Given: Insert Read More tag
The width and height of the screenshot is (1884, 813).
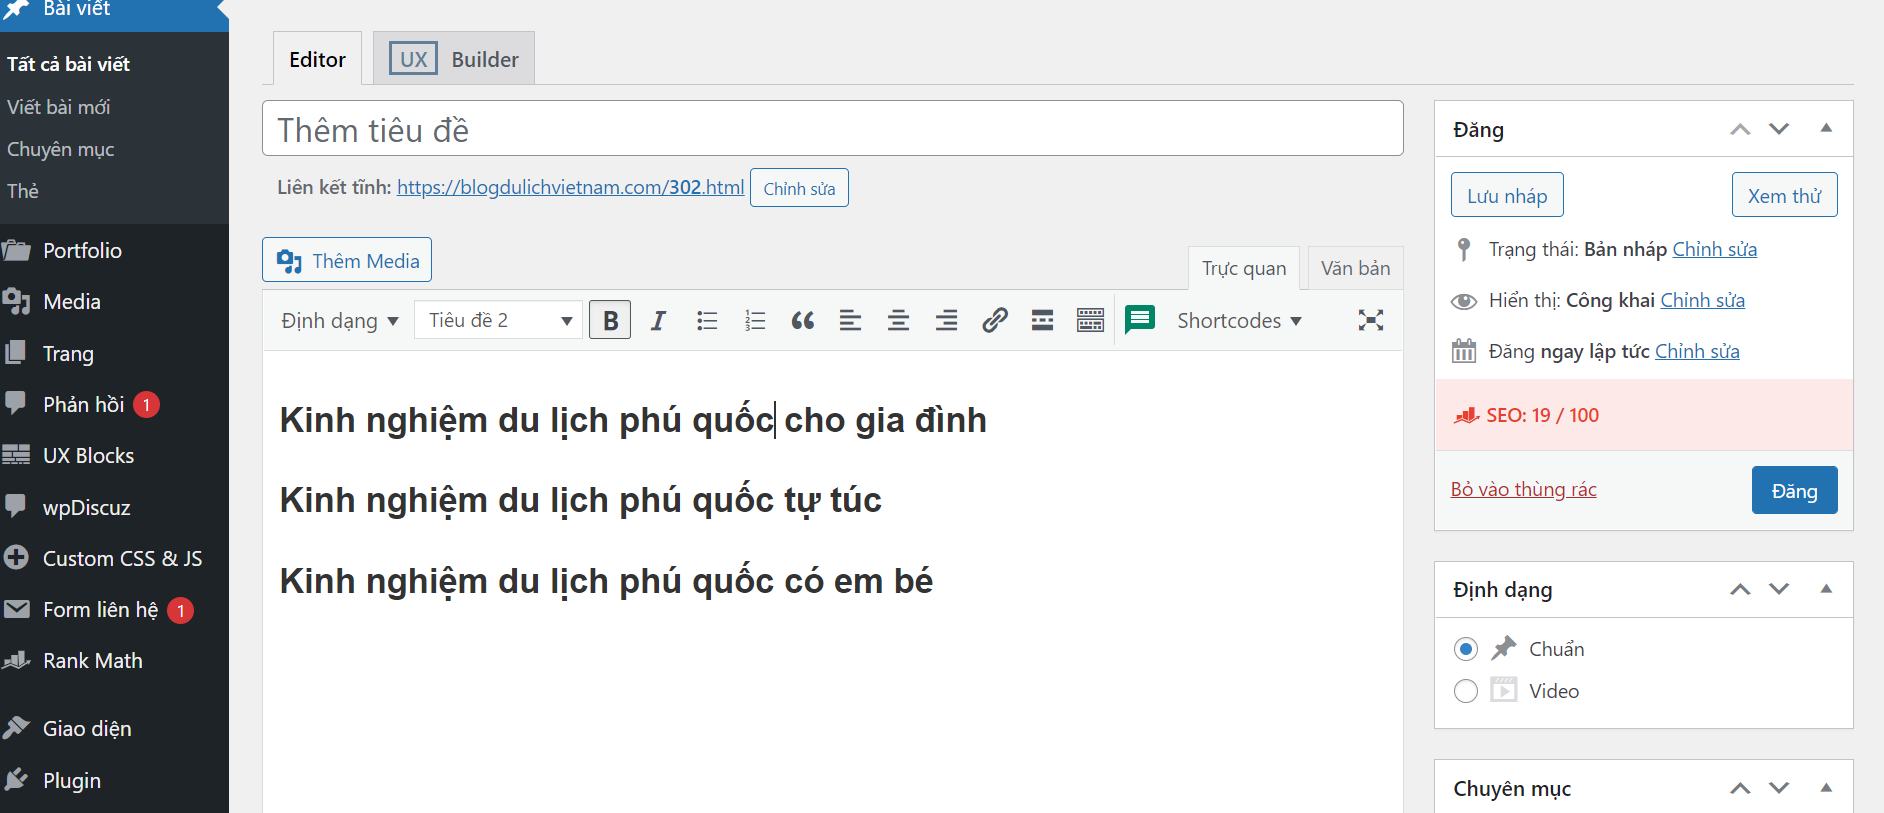Looking at the screenshot, I should [x=1043, y=320].
